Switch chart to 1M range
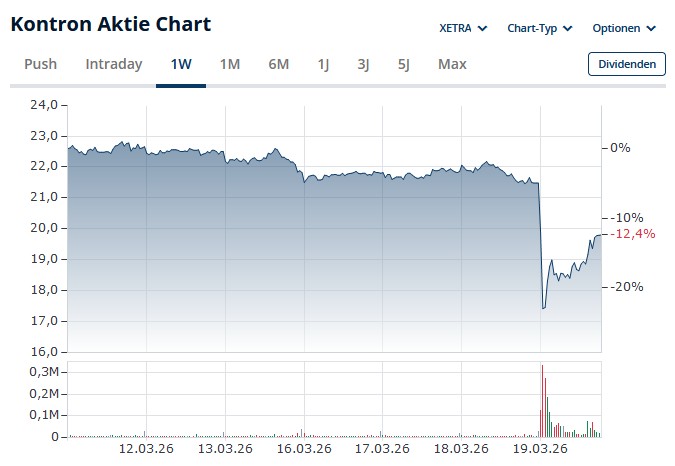Viewport: 675px width, 466px height. (230, 64)
